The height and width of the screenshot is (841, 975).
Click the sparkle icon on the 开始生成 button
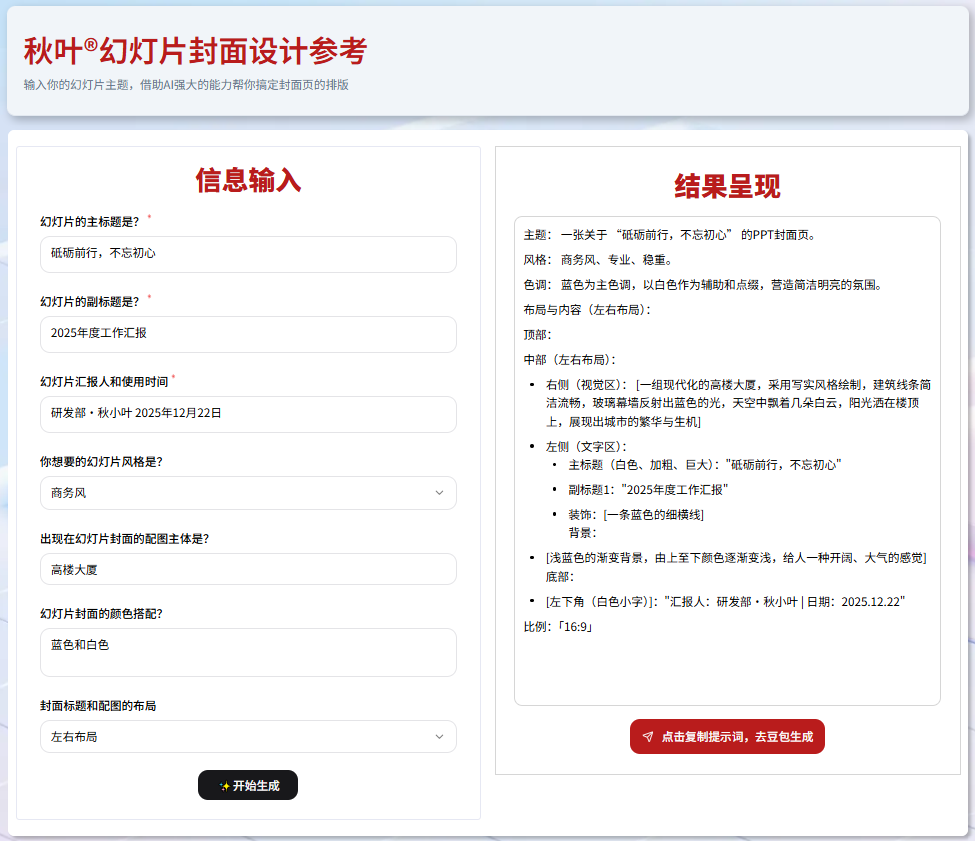(227, 785)
